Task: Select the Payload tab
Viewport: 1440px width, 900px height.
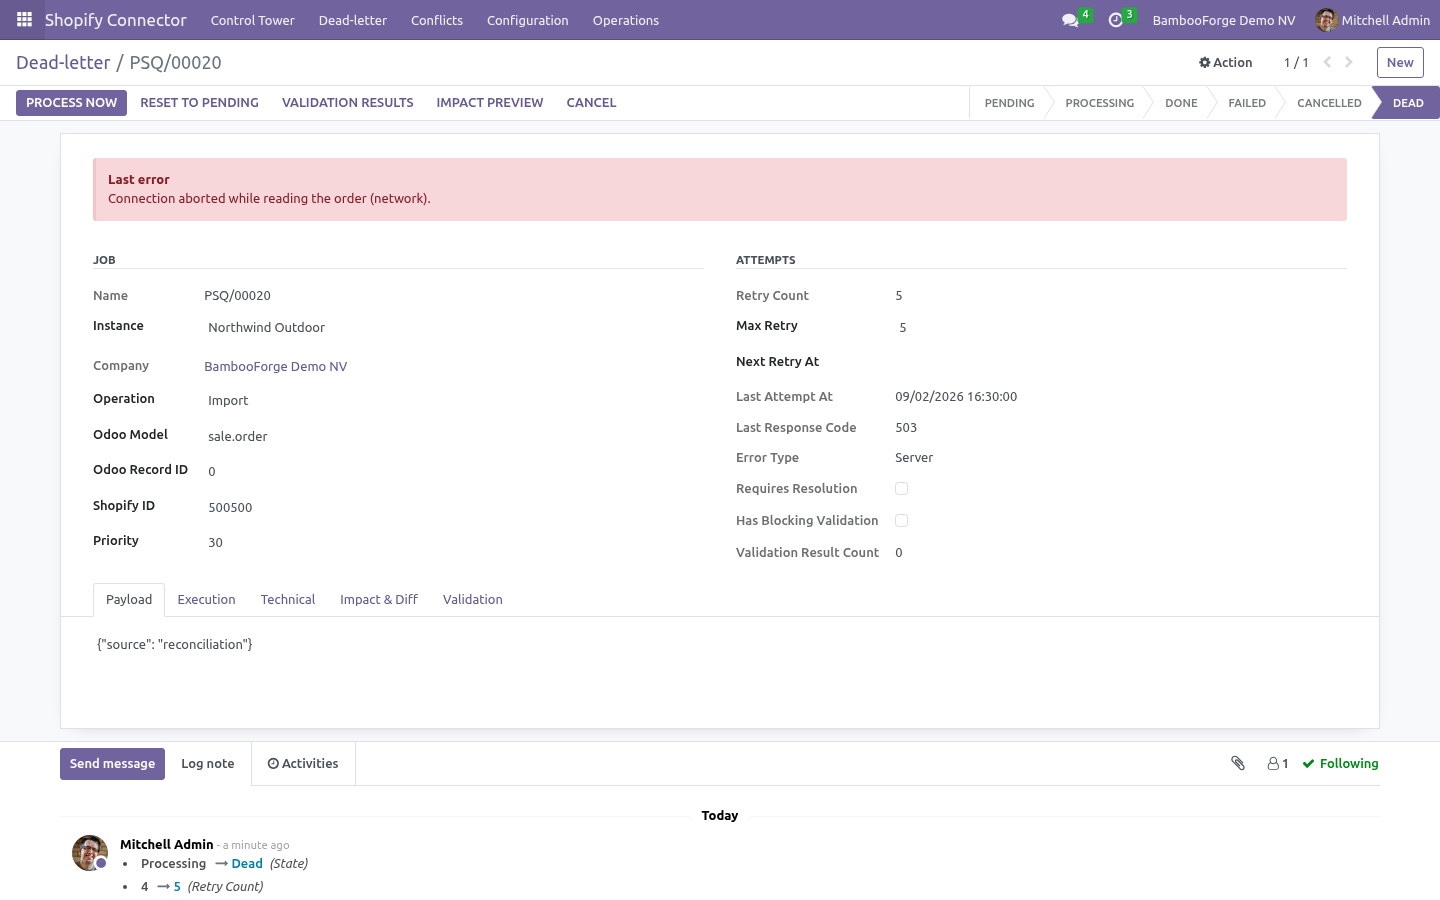Action: click(129, 600)
